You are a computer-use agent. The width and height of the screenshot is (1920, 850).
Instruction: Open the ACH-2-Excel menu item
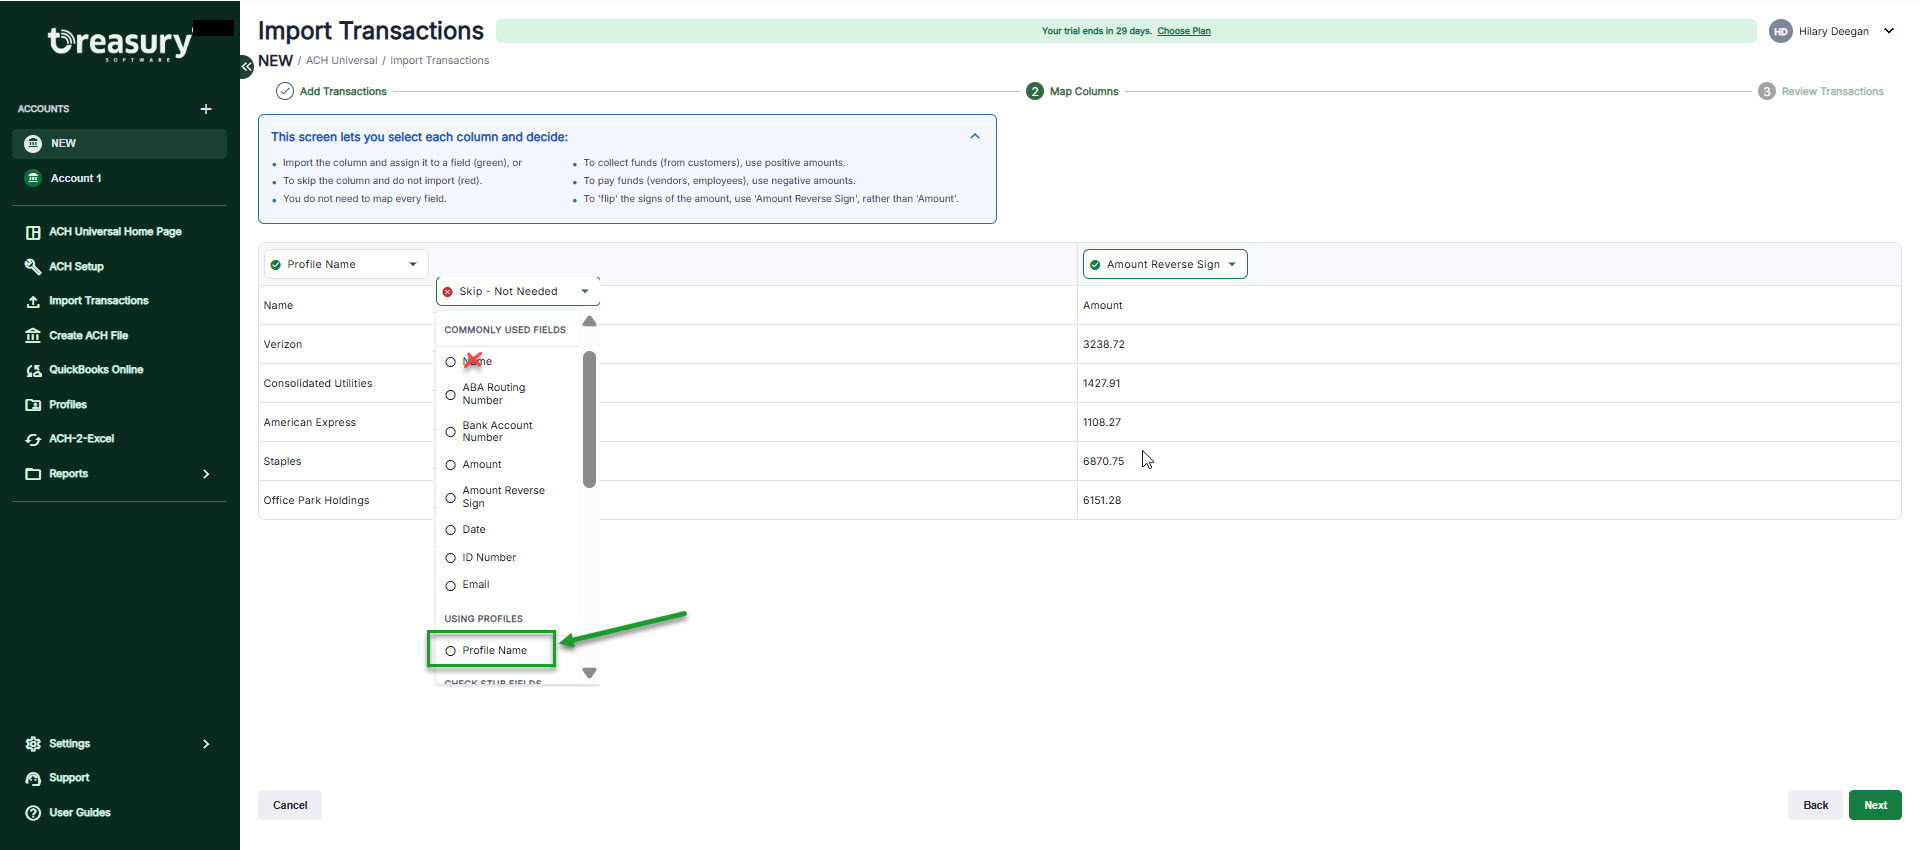82,439
